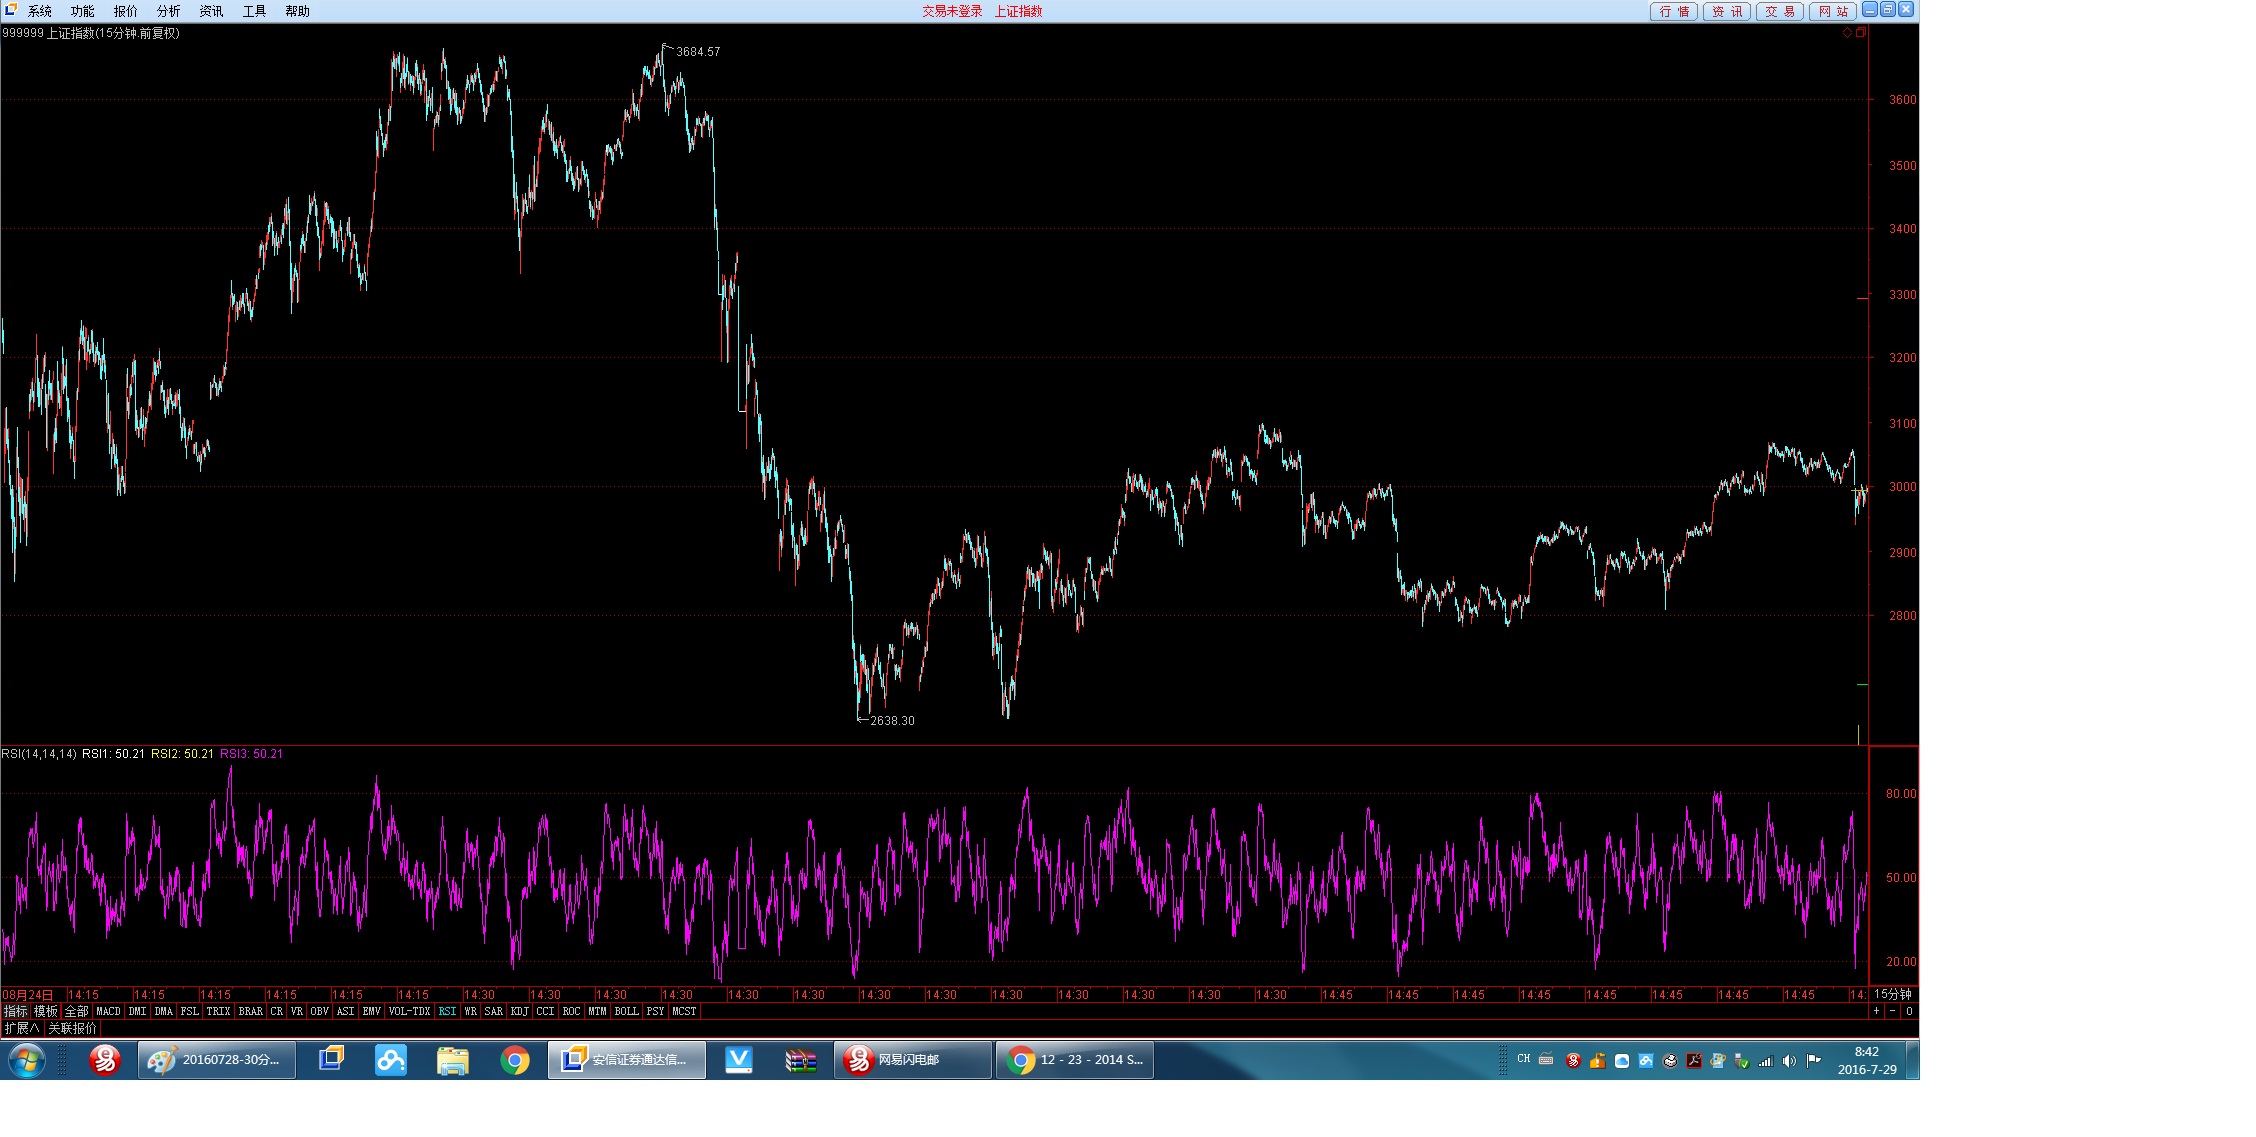2256x1137 pixels.
Task: Open the VirtualBox taskbar icon
Action: tap(331, 1060)
